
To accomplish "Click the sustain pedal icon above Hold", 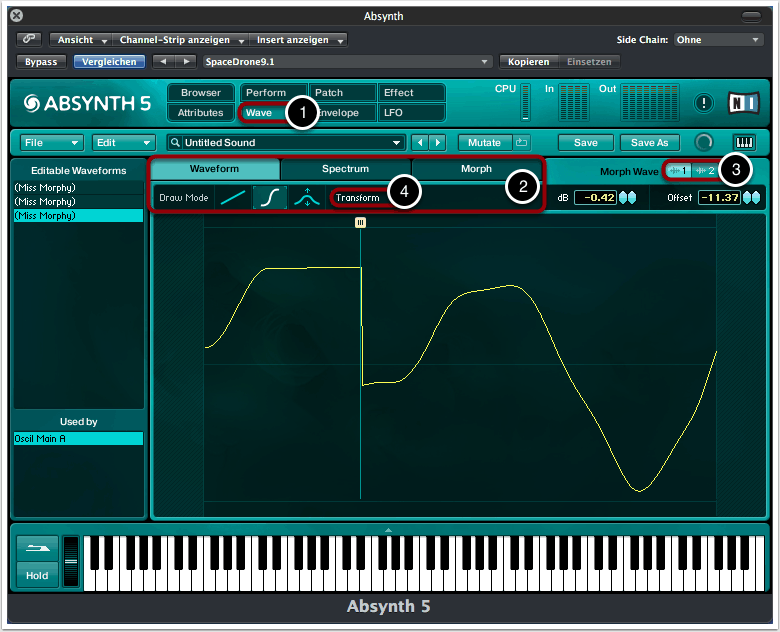I will [37, 549].
